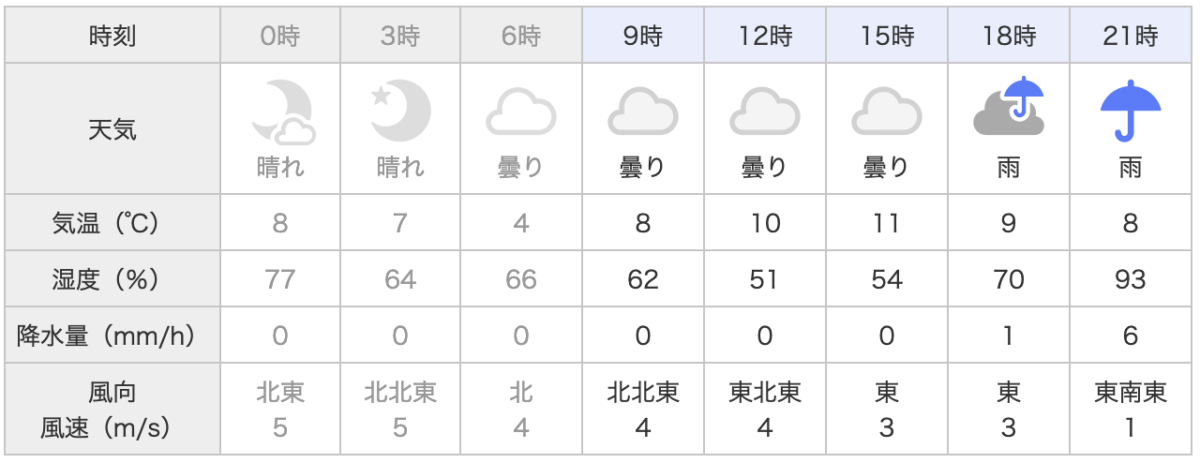This screenshot has height=463, width=1200.
Task: Click the 時刻 row header
Action: [113, 38]
